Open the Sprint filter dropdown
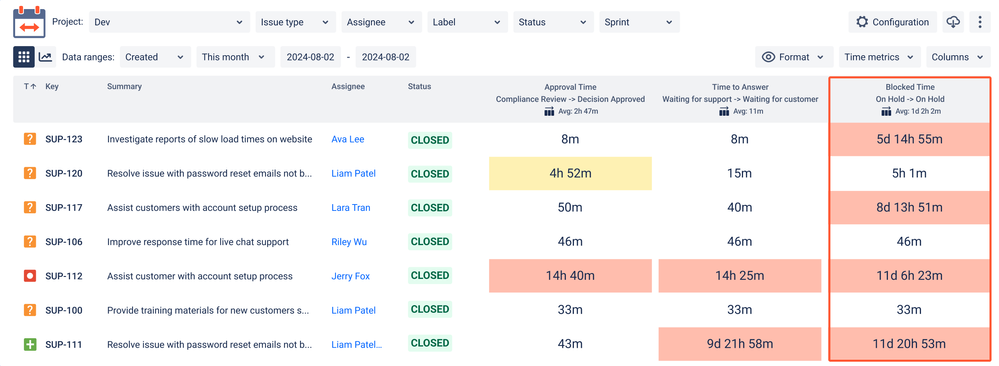Screen dimensions: 999x366 [639, 22]
